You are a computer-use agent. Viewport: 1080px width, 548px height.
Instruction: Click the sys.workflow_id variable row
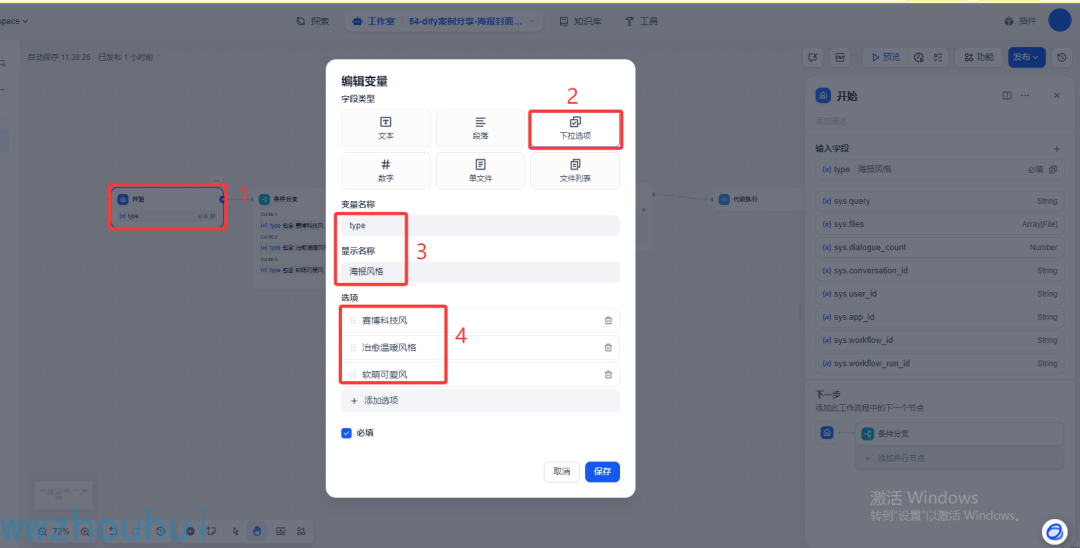click(x=939, y=340)
